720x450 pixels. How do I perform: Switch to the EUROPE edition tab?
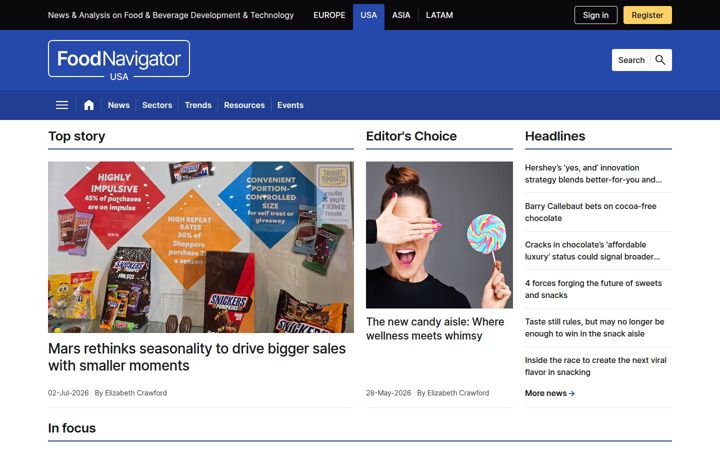329,15
